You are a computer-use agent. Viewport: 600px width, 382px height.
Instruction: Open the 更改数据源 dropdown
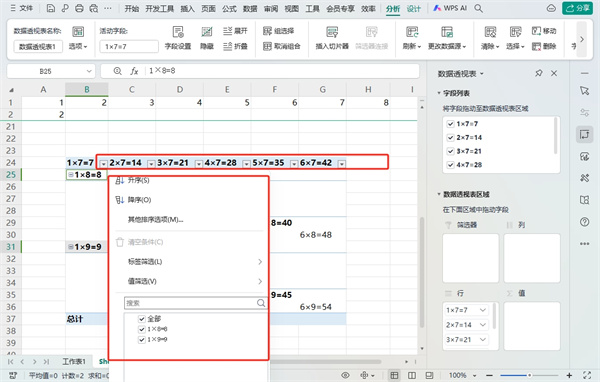click(x=447, y=46)
